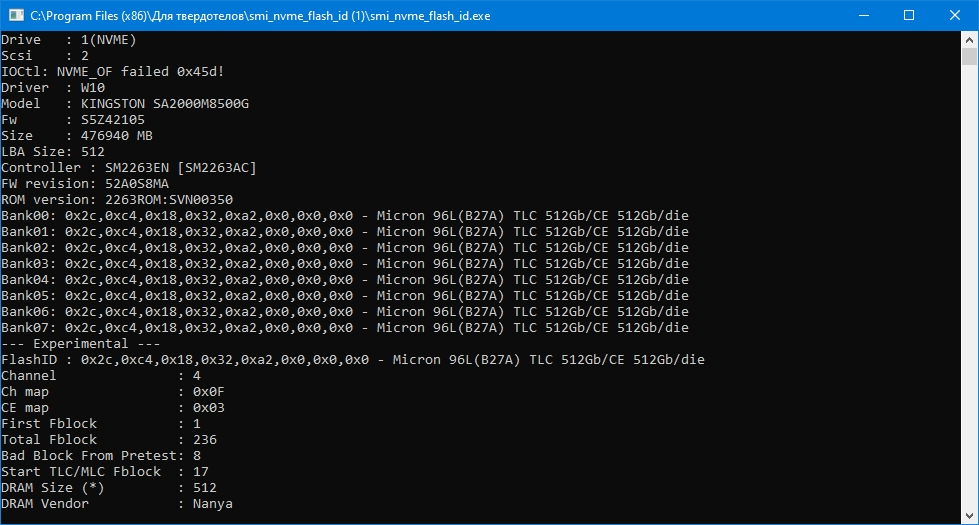Viewport: 979px width, 525px height.
Task: Click 'Start TLC/MLC Fblock : 17' line
Action: [x=105, y=472]
